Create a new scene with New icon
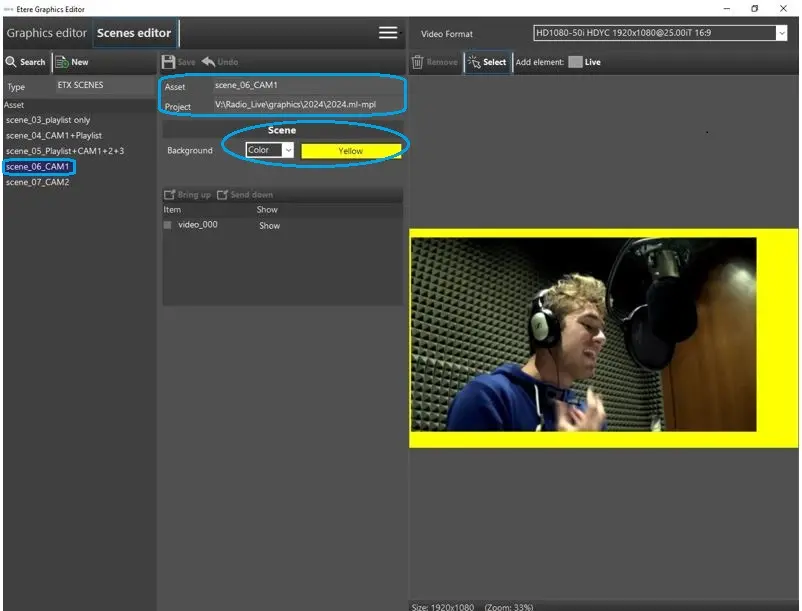The image size is (802, 611). [62, 62]
